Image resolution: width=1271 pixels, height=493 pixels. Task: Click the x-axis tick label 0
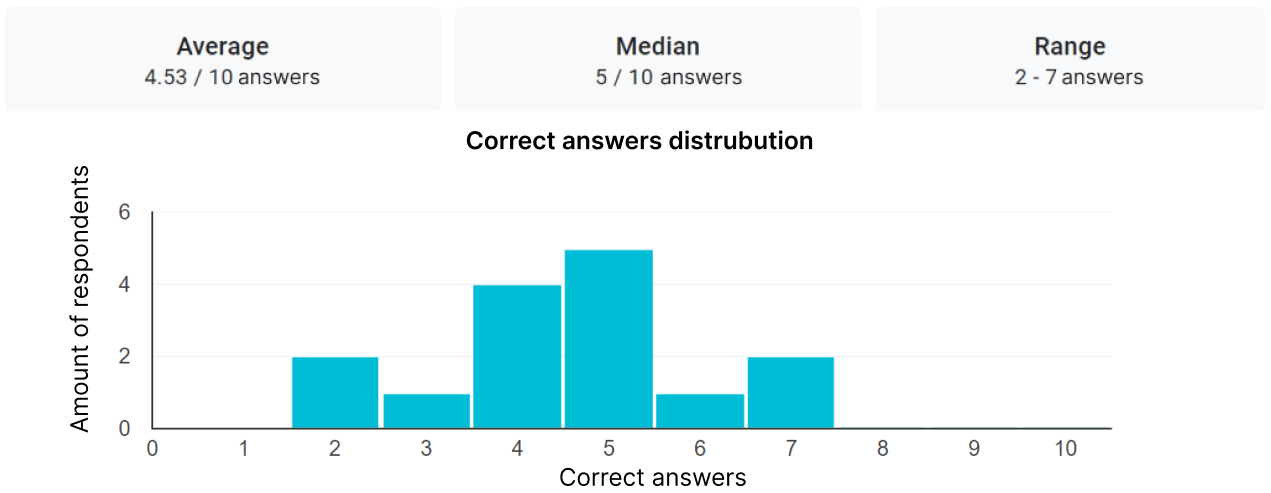(x=152, y=449)
